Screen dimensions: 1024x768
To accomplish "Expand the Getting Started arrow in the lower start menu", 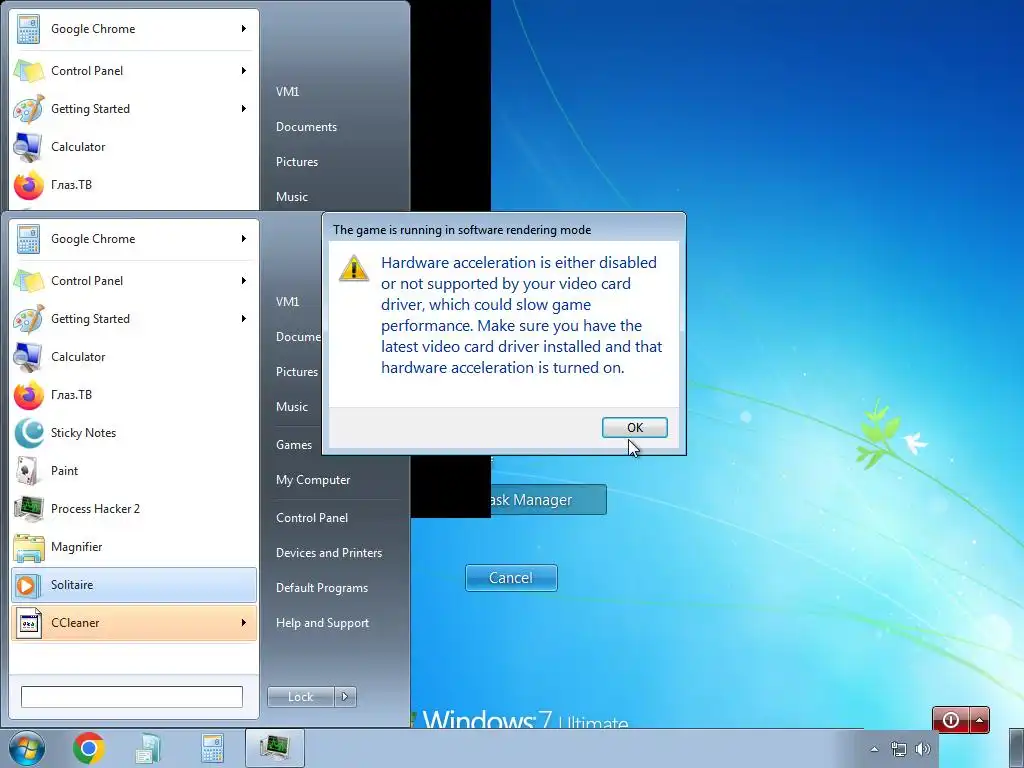I will coord(244,318).
